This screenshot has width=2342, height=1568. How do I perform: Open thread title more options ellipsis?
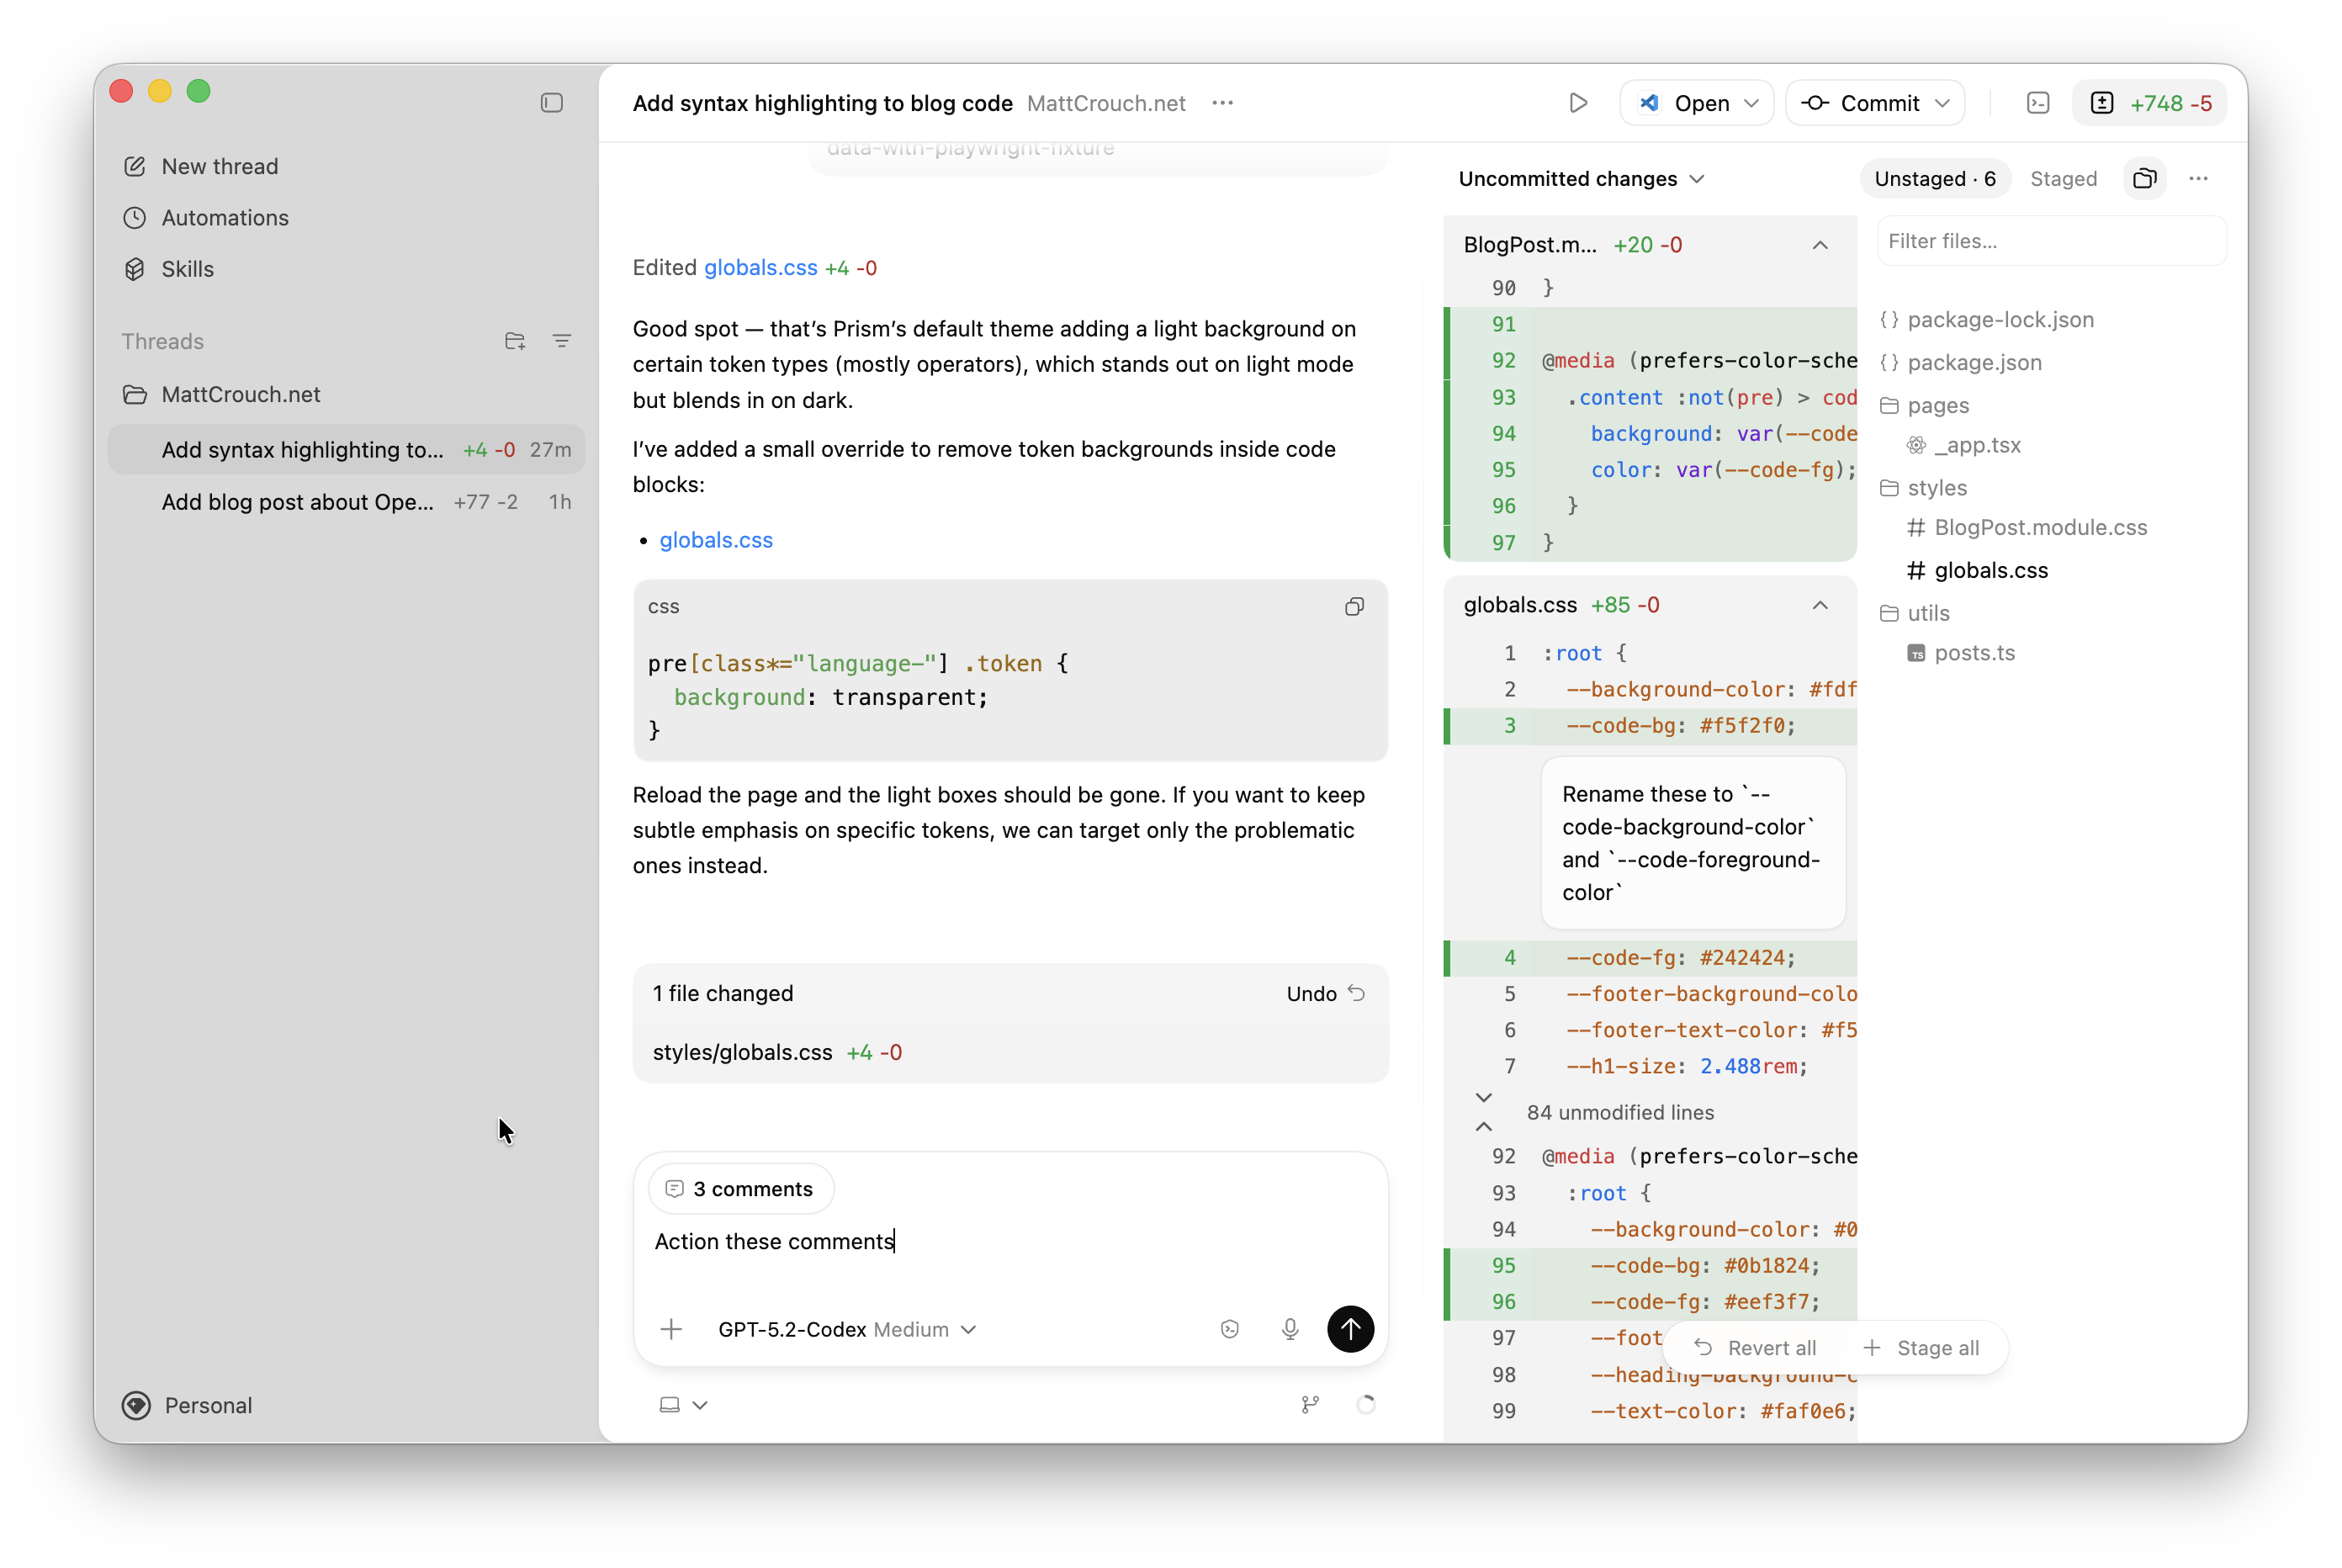coord(1222,103)
